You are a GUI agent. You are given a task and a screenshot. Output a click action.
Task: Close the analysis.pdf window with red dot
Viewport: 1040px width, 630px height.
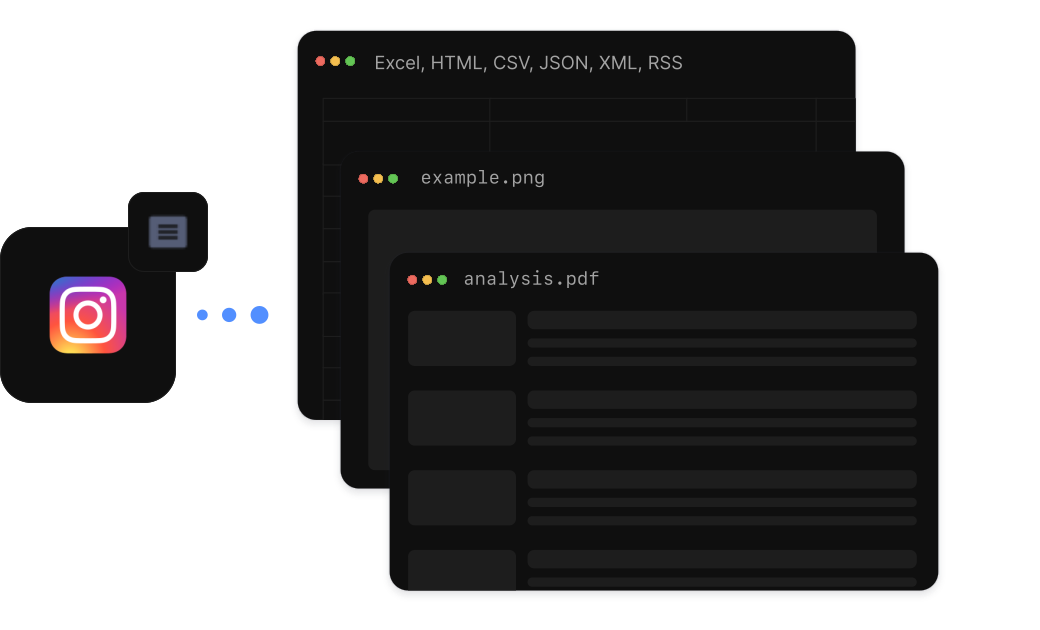pos(412,280)
